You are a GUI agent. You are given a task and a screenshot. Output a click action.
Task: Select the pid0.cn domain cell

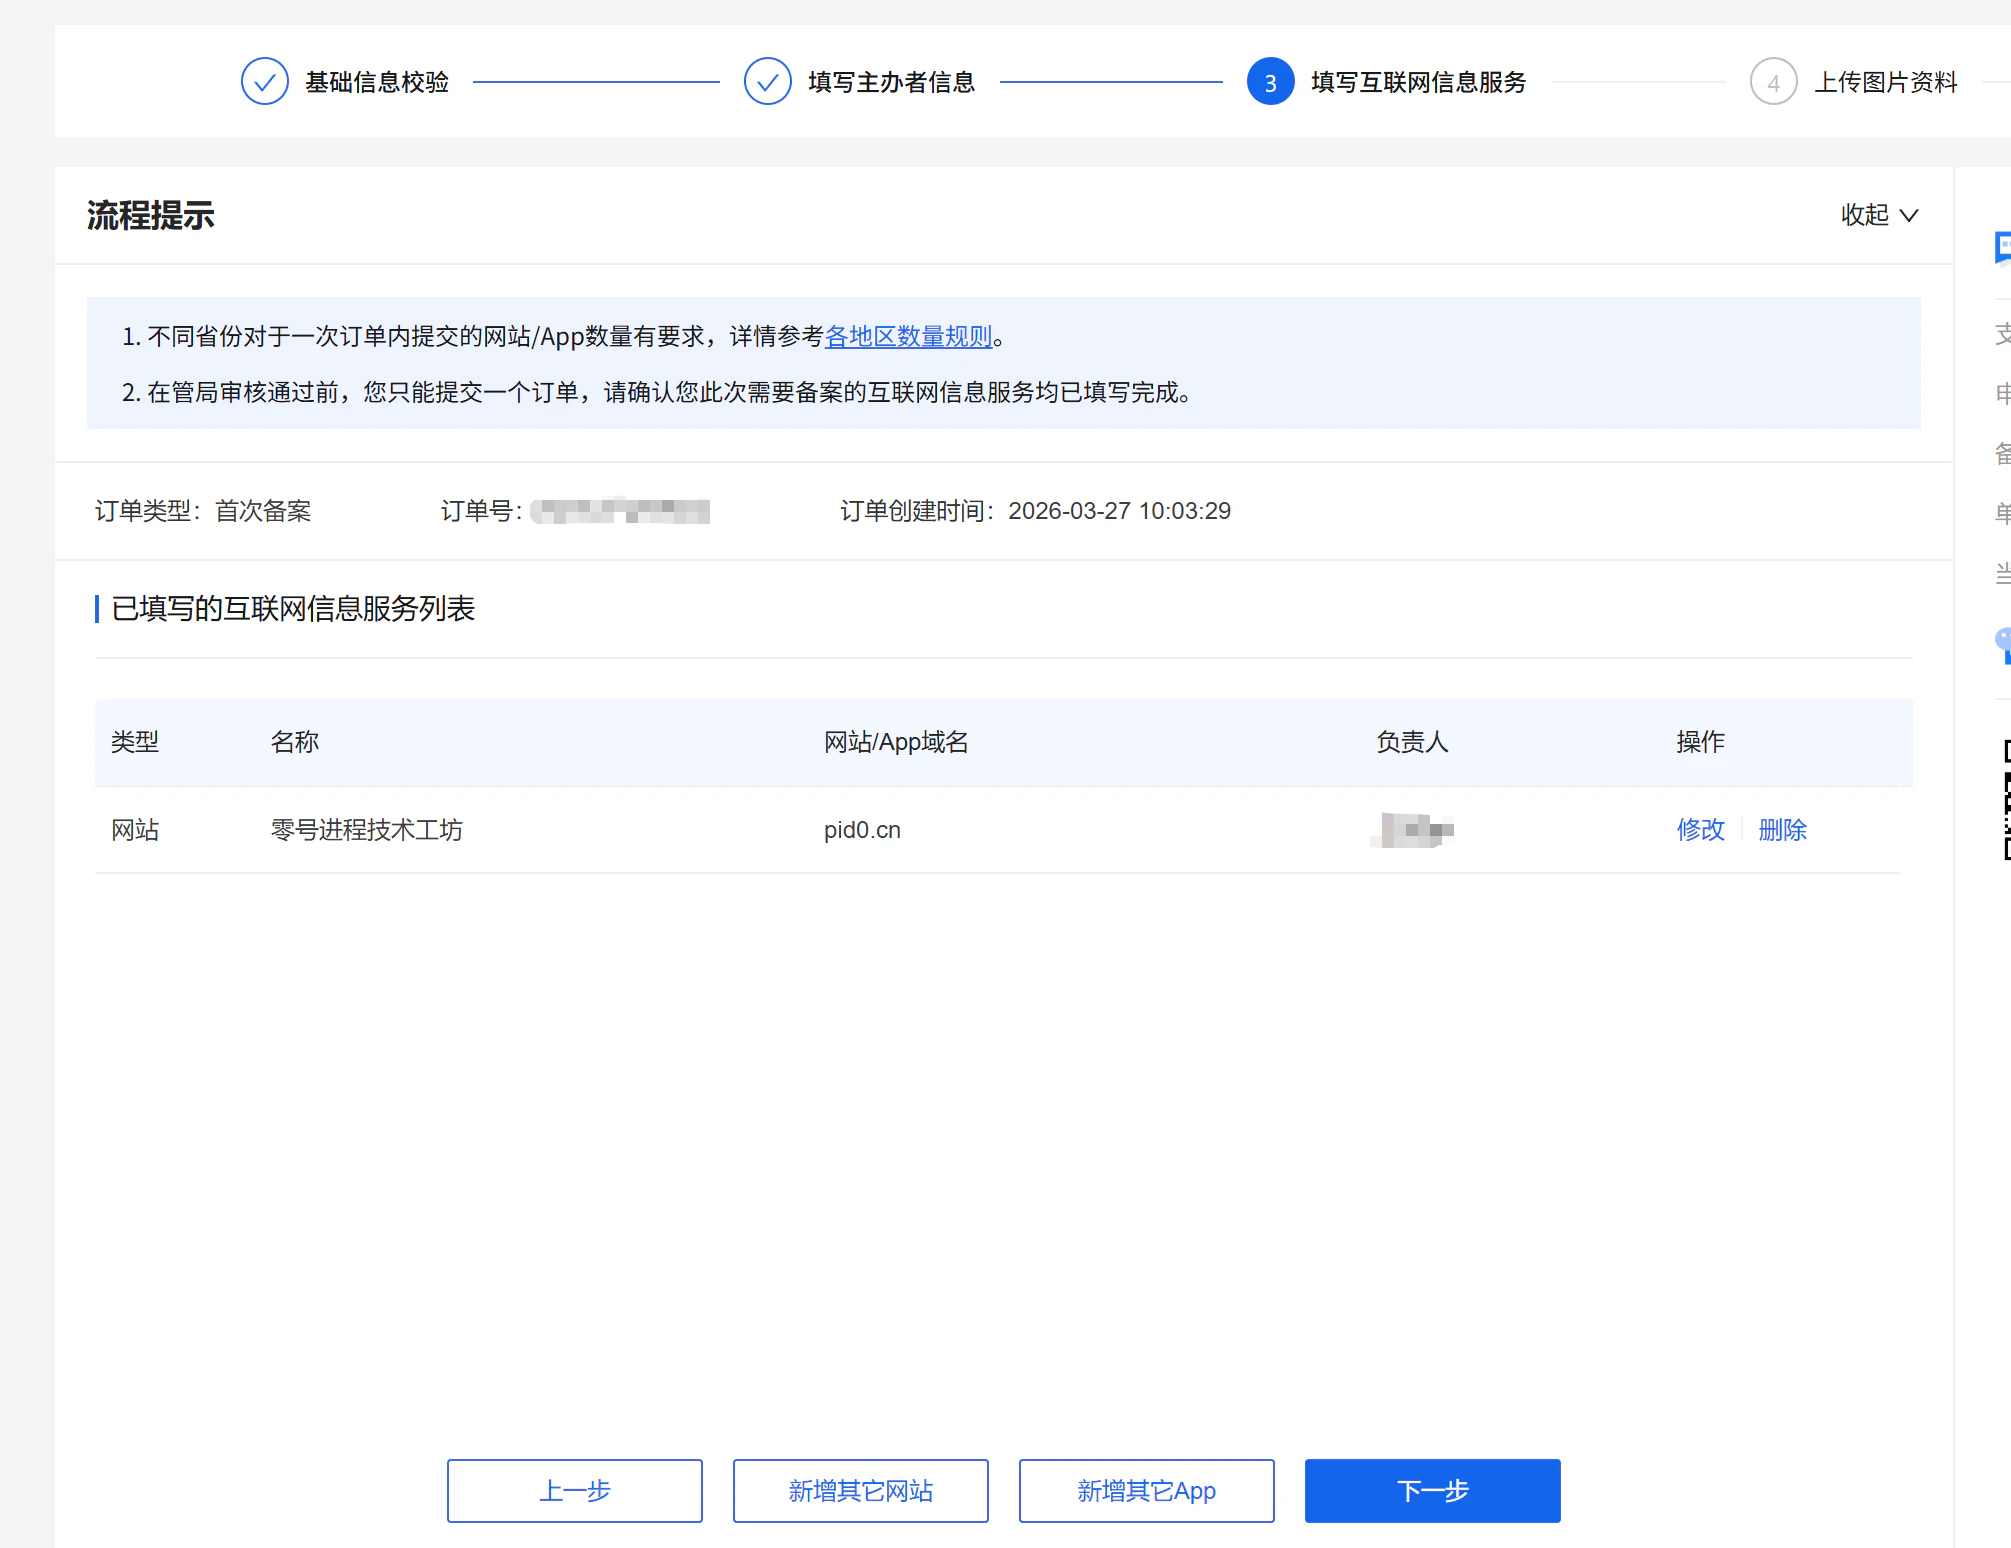(862, 830)
